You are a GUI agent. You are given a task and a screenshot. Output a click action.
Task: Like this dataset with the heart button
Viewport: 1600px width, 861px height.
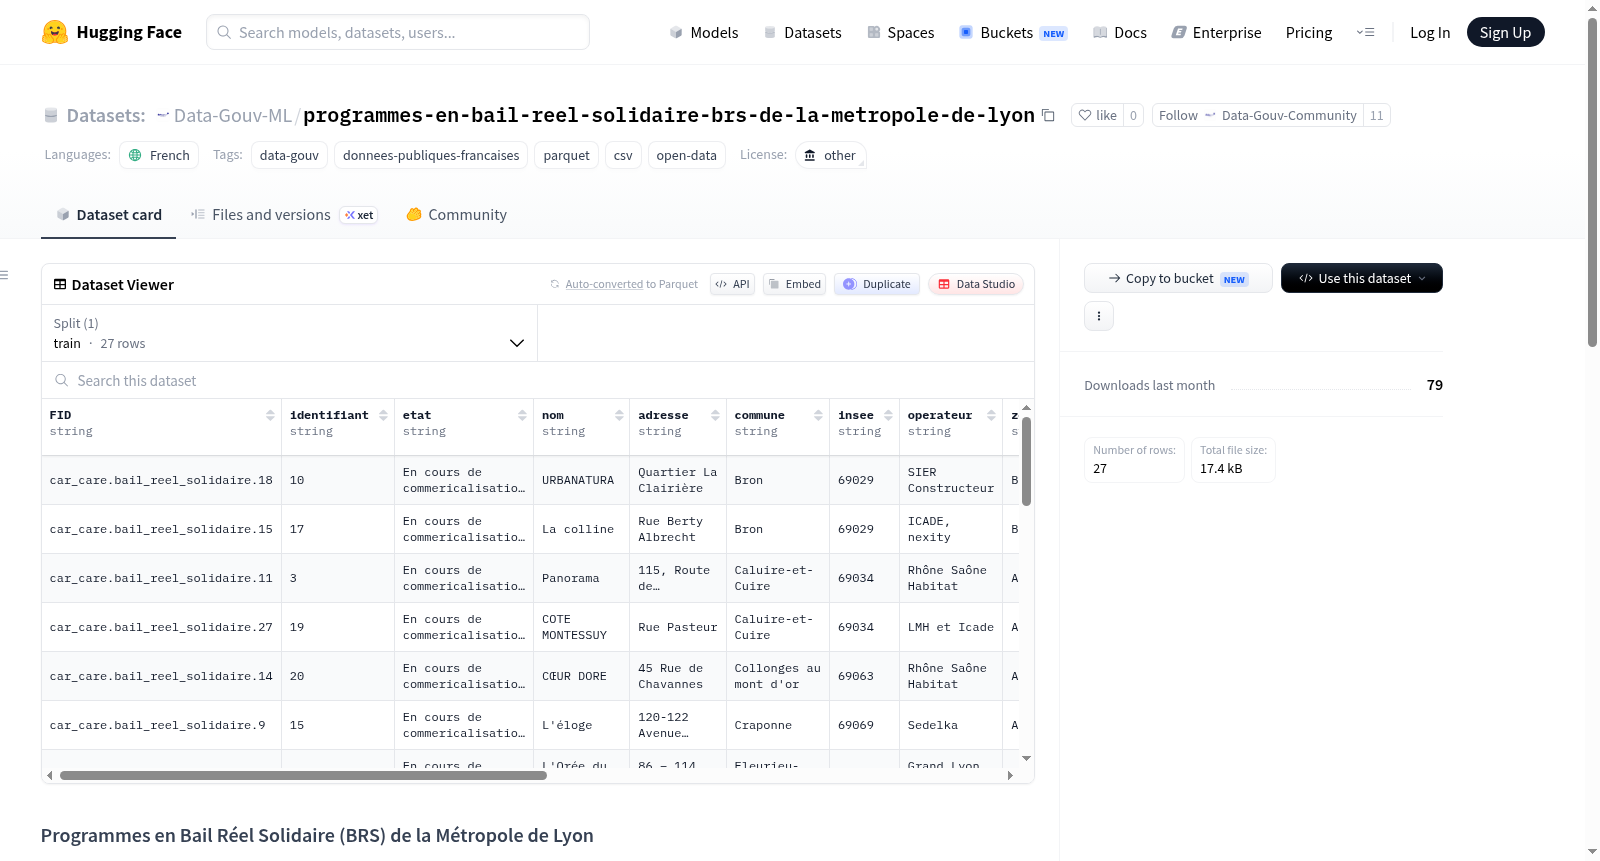tap(1097, 115)
